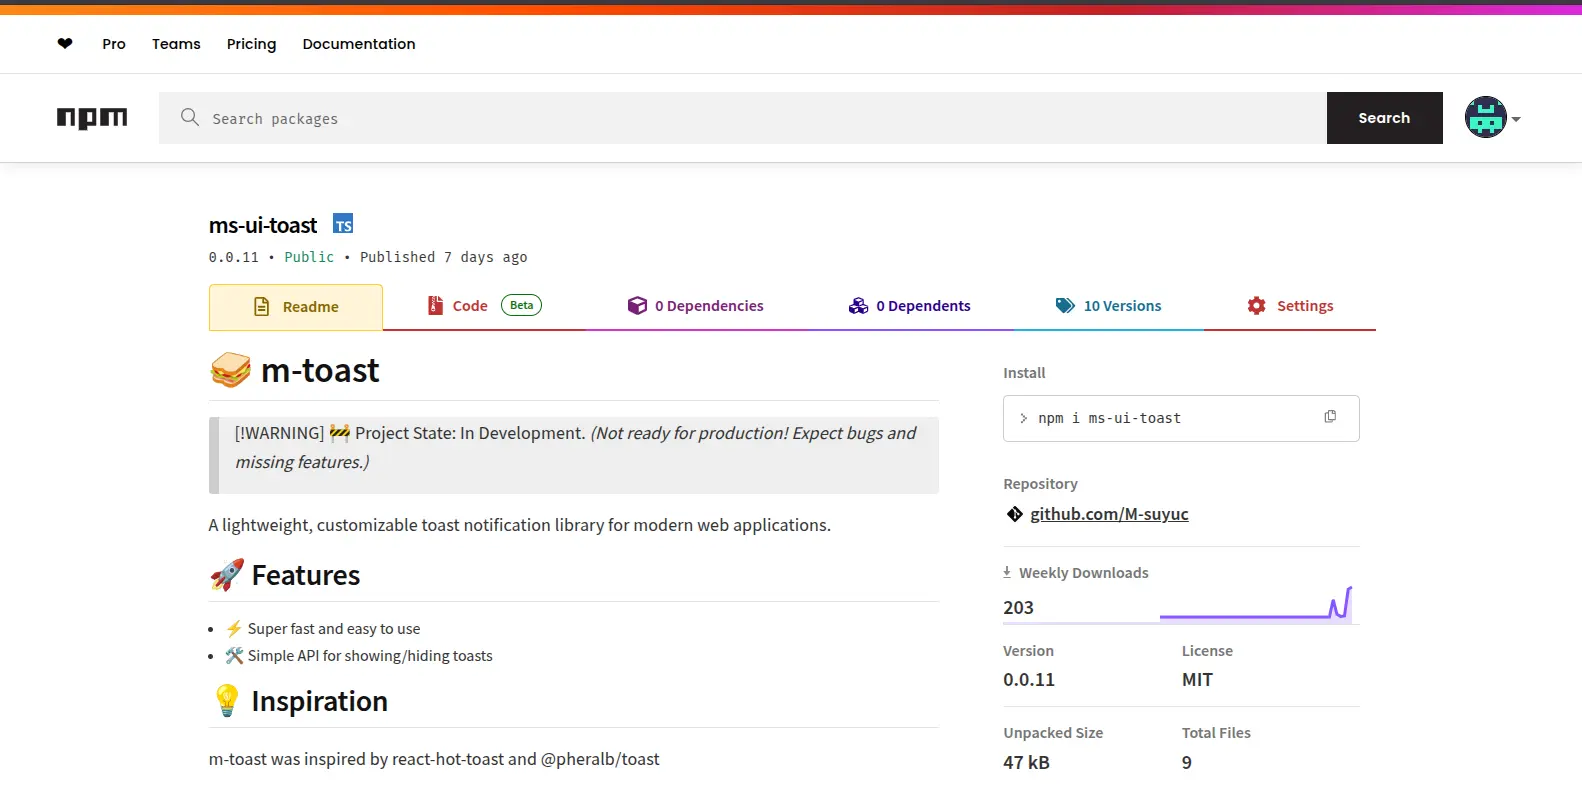Image resolution: width=1582 pixels, height=786 pixels.
Task: Open Pricing in the top navigation
Action: pos(251,44)
